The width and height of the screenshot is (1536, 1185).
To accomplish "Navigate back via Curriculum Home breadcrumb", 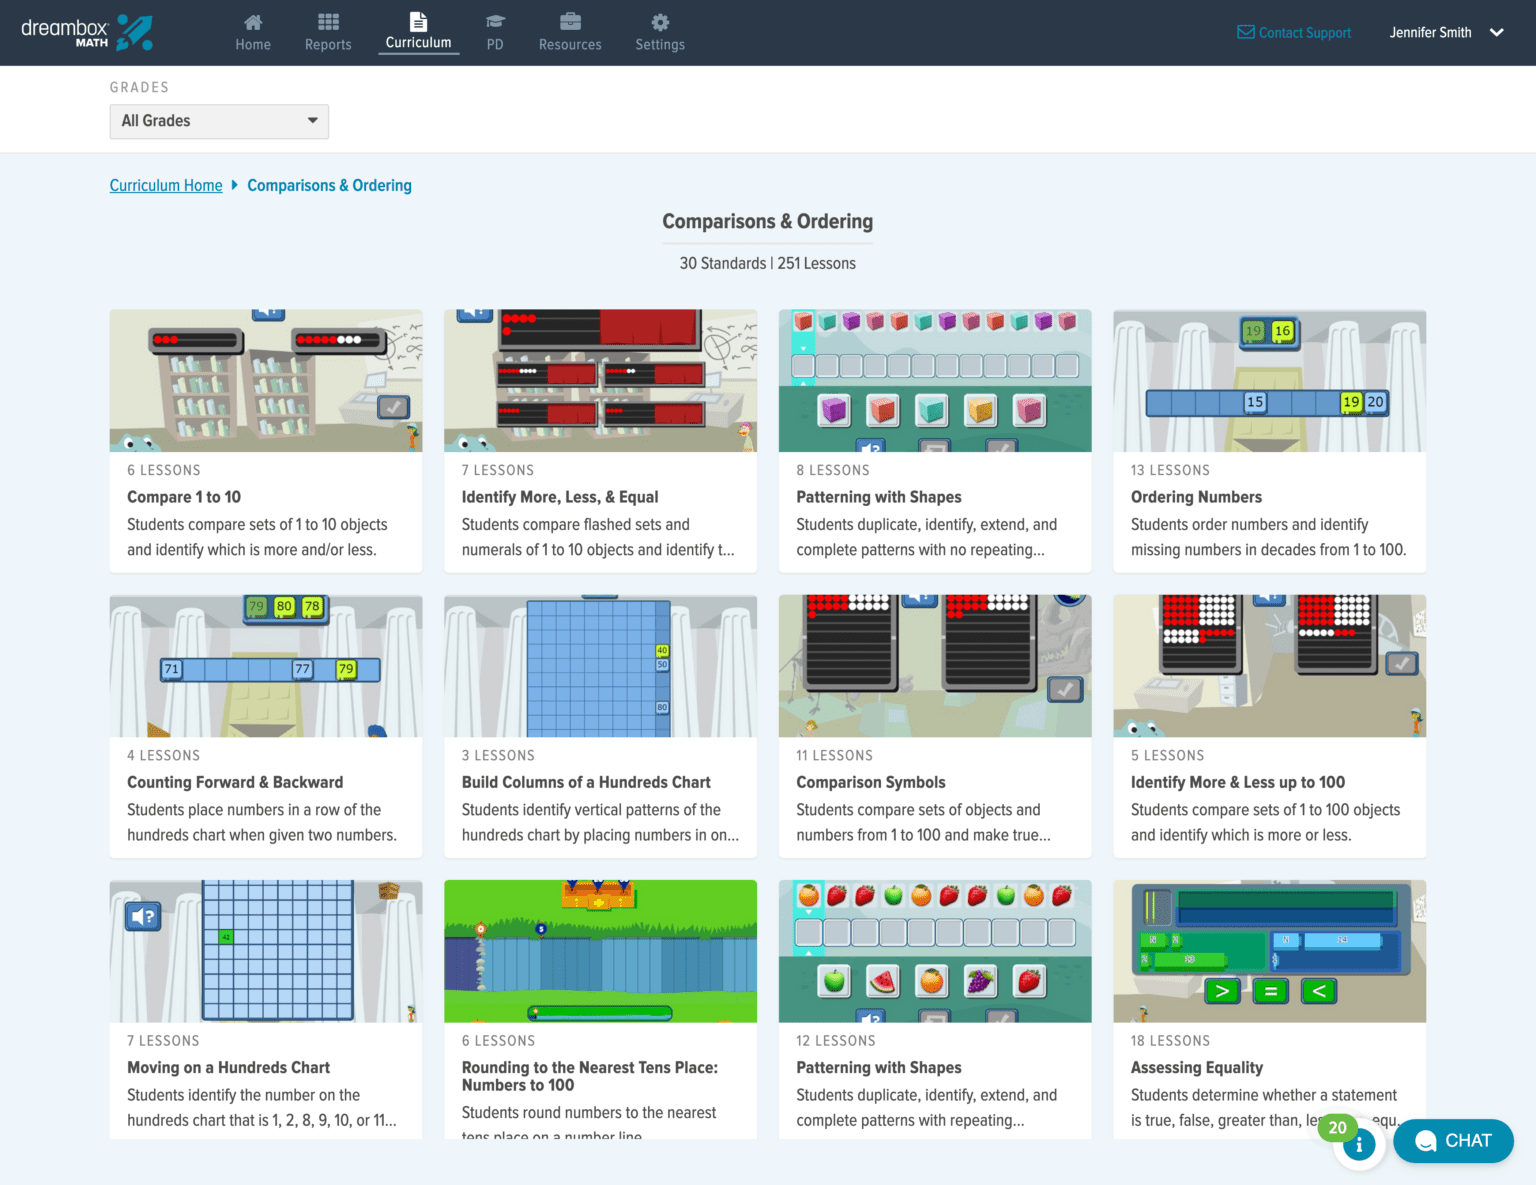I will click(x=165, y=185).
